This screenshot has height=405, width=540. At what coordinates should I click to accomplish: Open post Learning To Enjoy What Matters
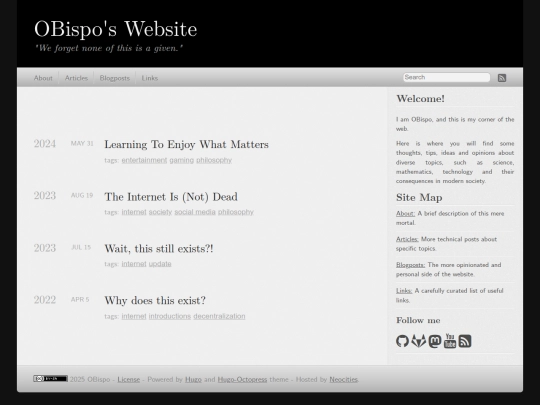click(x=186, y=145)
